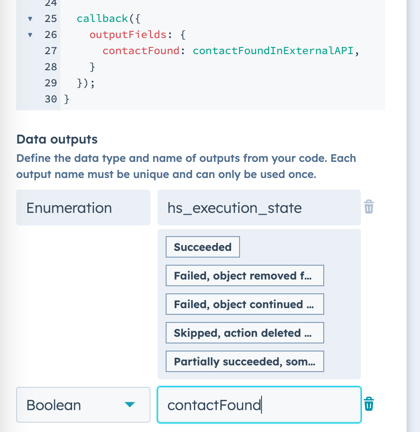This screenshot has height=432, width=420.
Task: Collapse code fold at line 26
Action: 30,35
